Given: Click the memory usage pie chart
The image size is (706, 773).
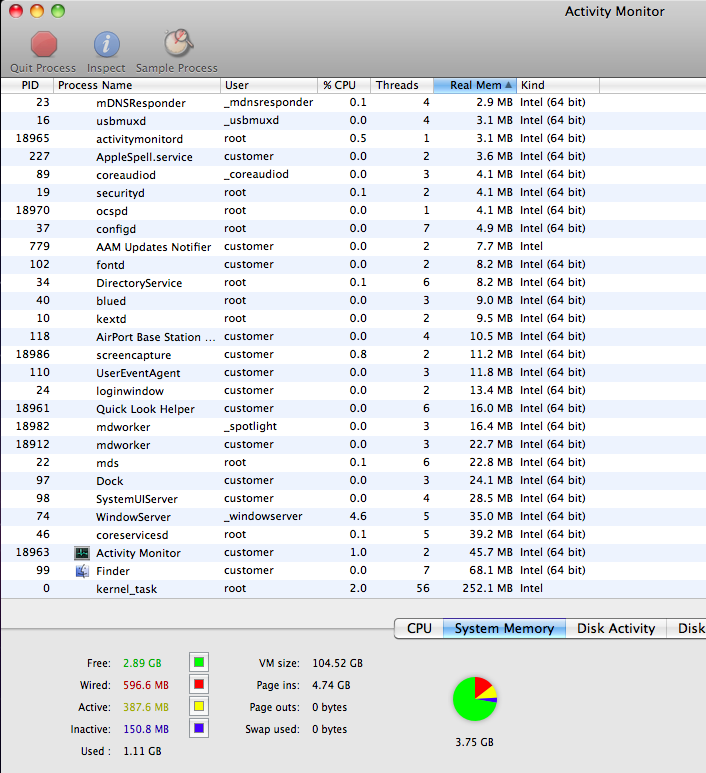Looking at the screenshot, I should [x=475, y=699].
